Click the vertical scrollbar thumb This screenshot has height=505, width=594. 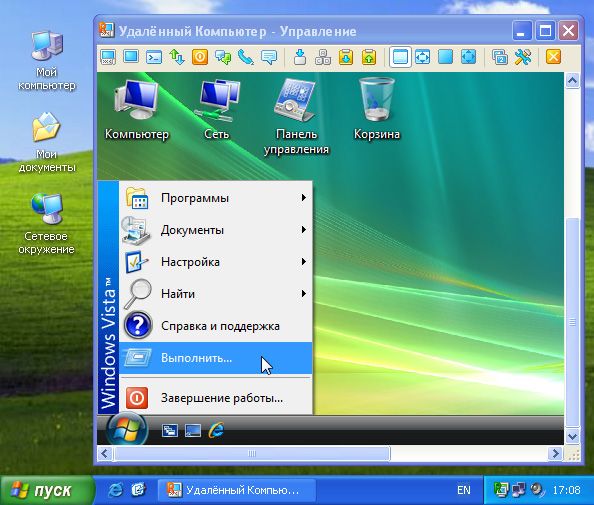pos(572,323)
